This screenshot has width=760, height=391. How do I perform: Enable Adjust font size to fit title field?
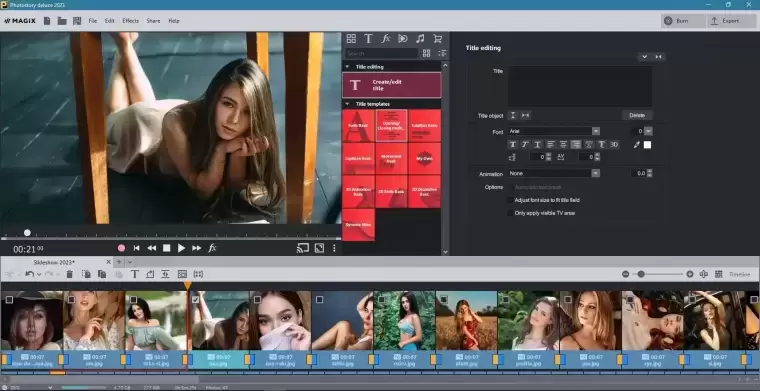click(510, 200)
